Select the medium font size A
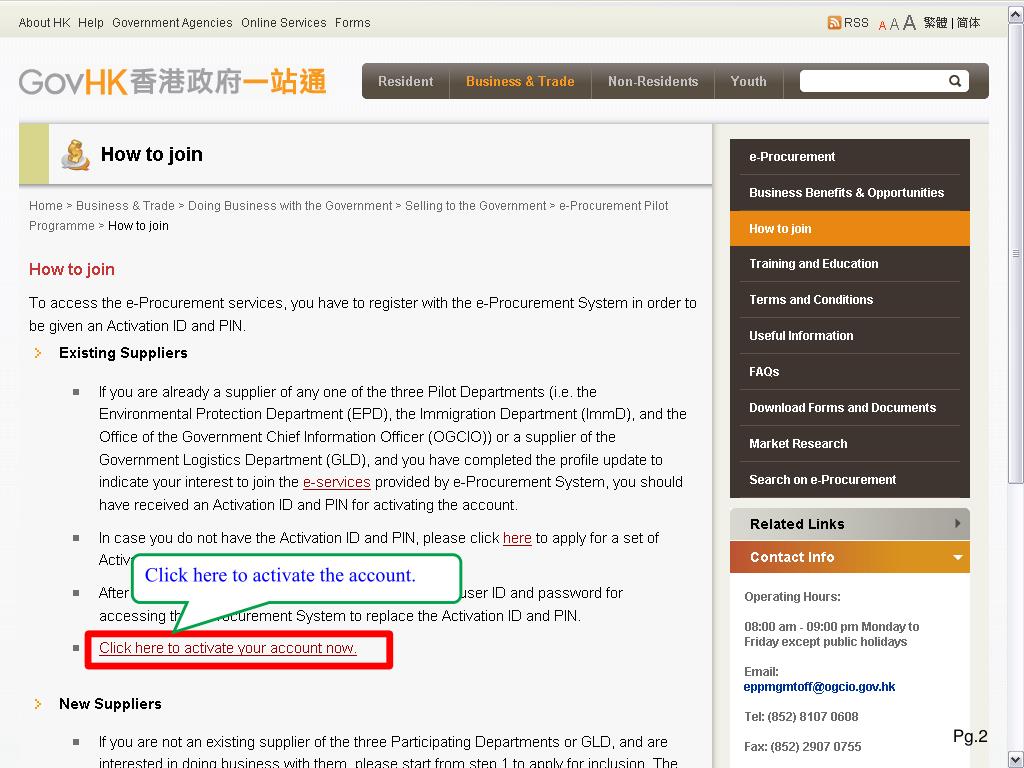The width and height of the screenshot is (1024, 768). tap(894, 24)
